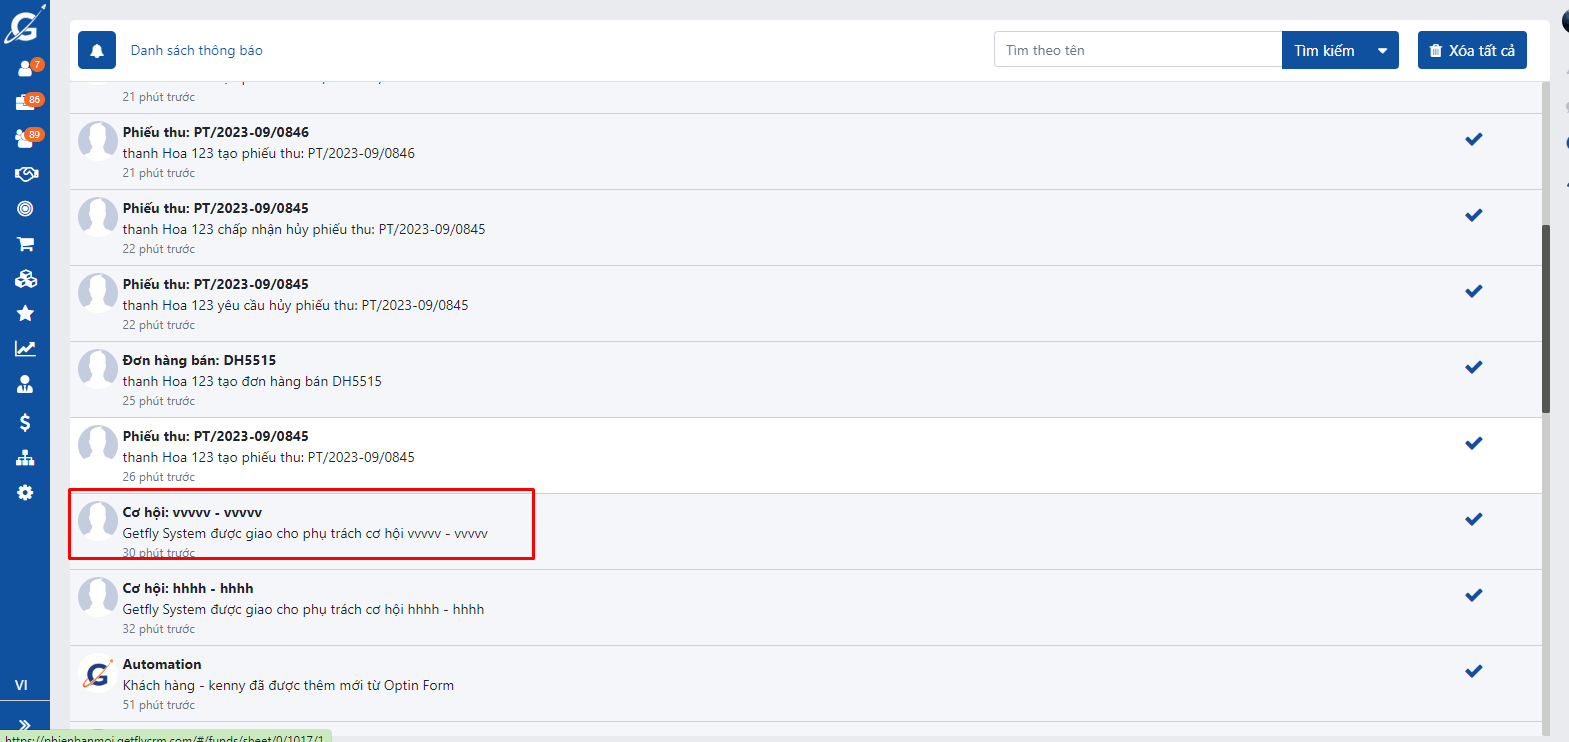Open the dollar sign finance icon
The height and width of the screenshot is (742, 1569).
coord(25,422)
